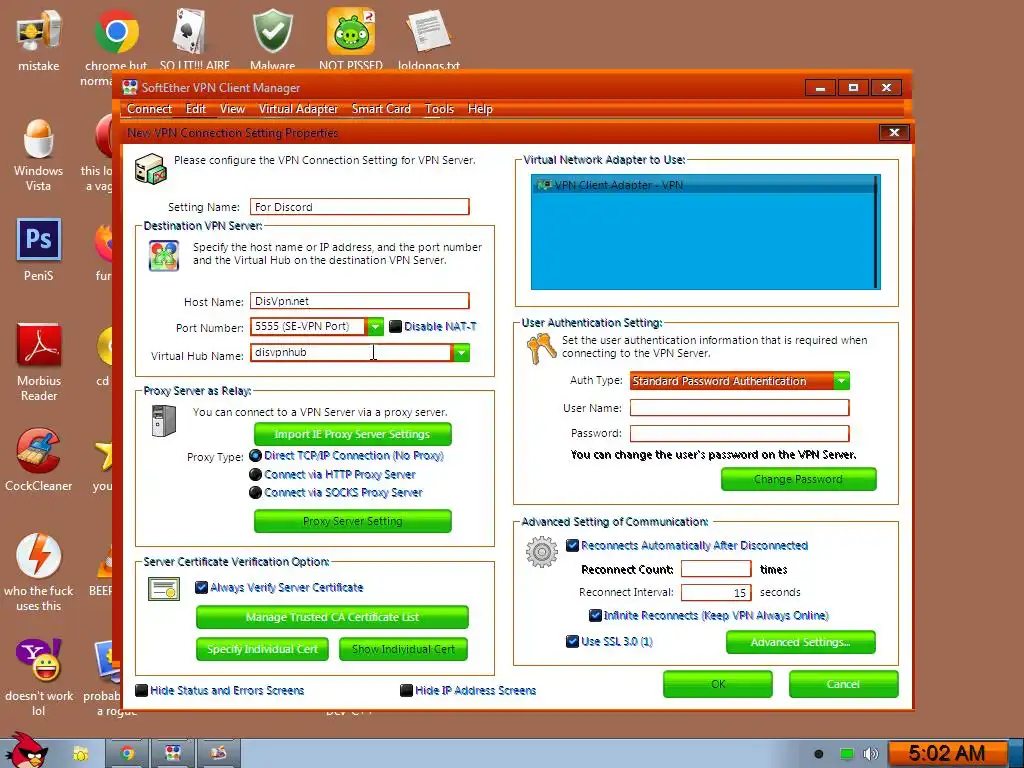Expand the Auth Type dropdown
This screenshot has height=768, width=1024.
pos(841,381)
